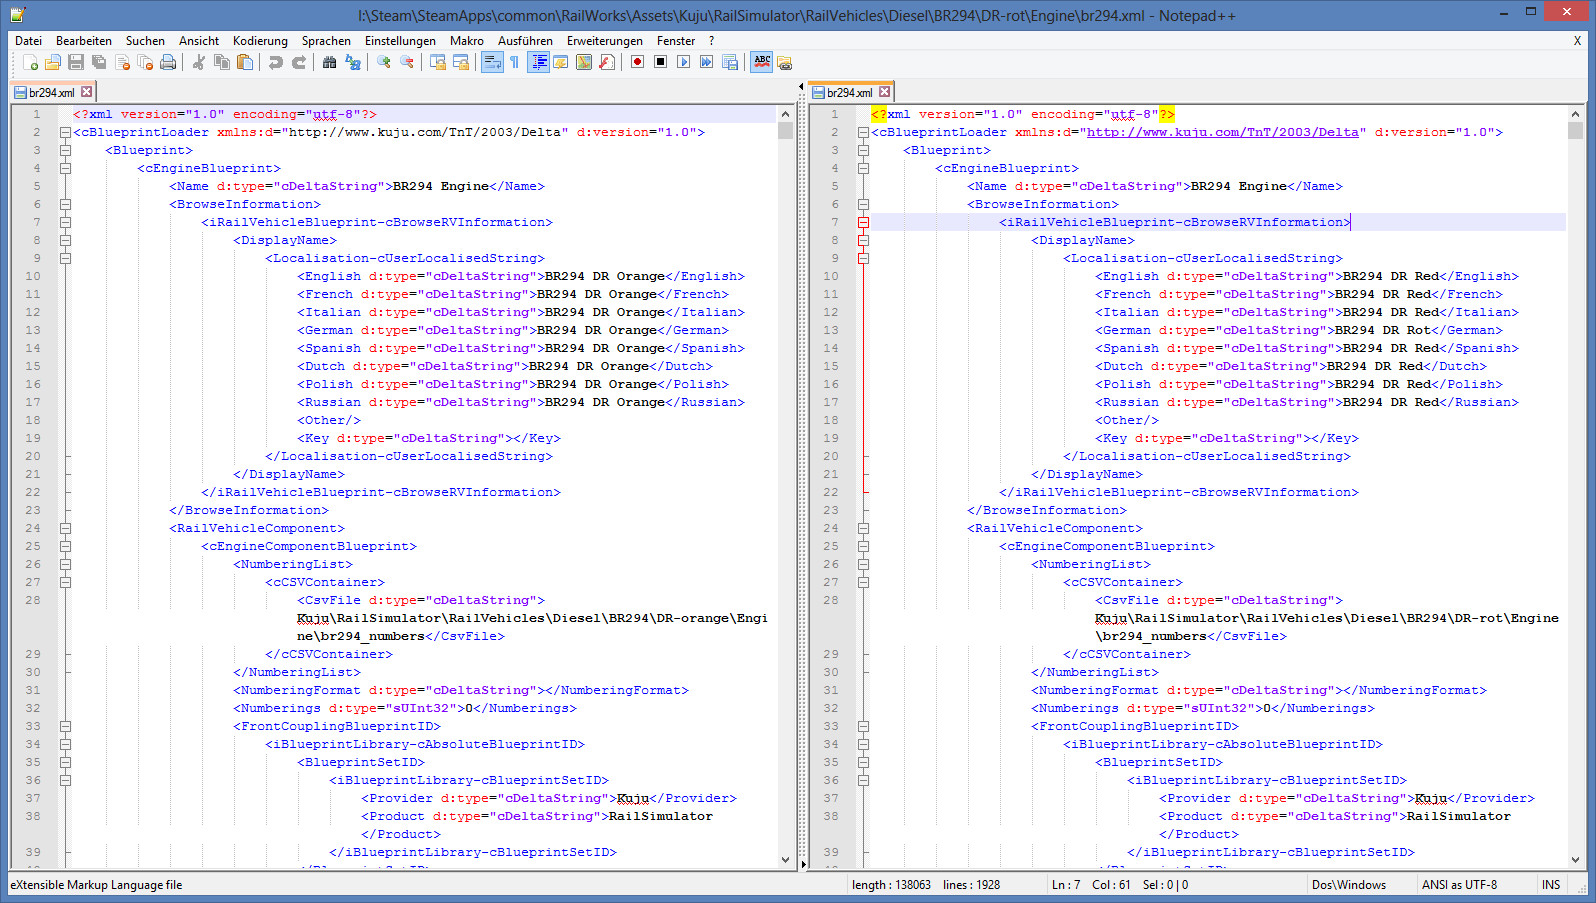The image size is (1596, 903).
Task: Click the Zoom In magnifier icon
Action: [x=383, y=62]
